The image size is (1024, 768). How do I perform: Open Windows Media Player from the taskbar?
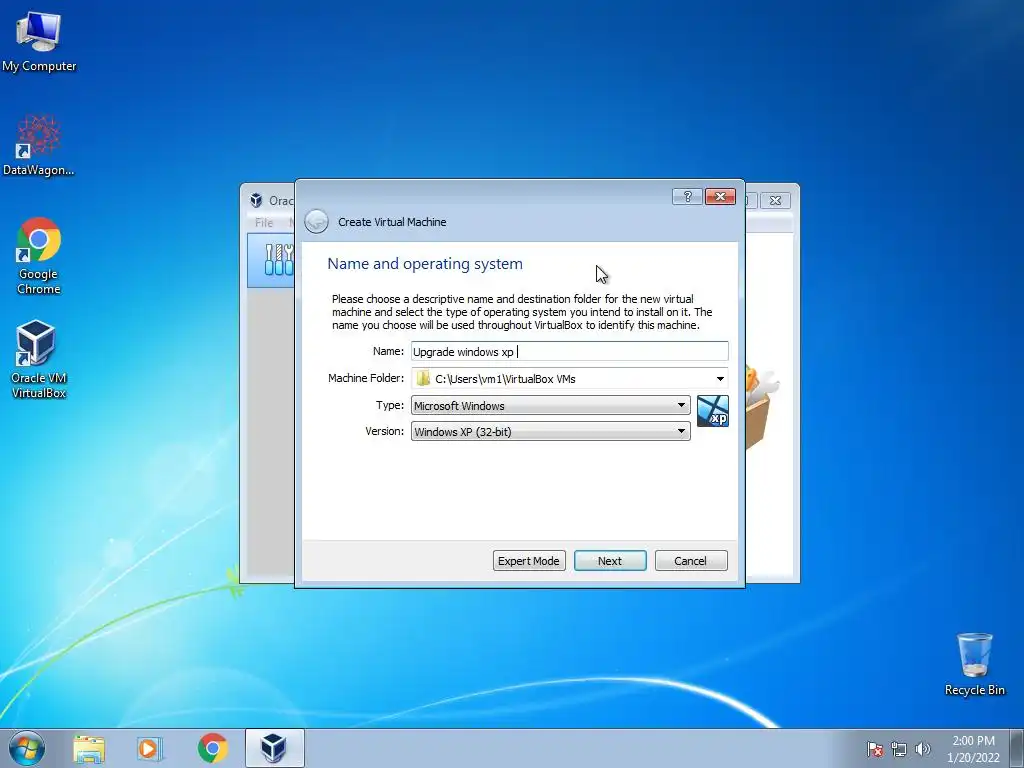point(150,748)
